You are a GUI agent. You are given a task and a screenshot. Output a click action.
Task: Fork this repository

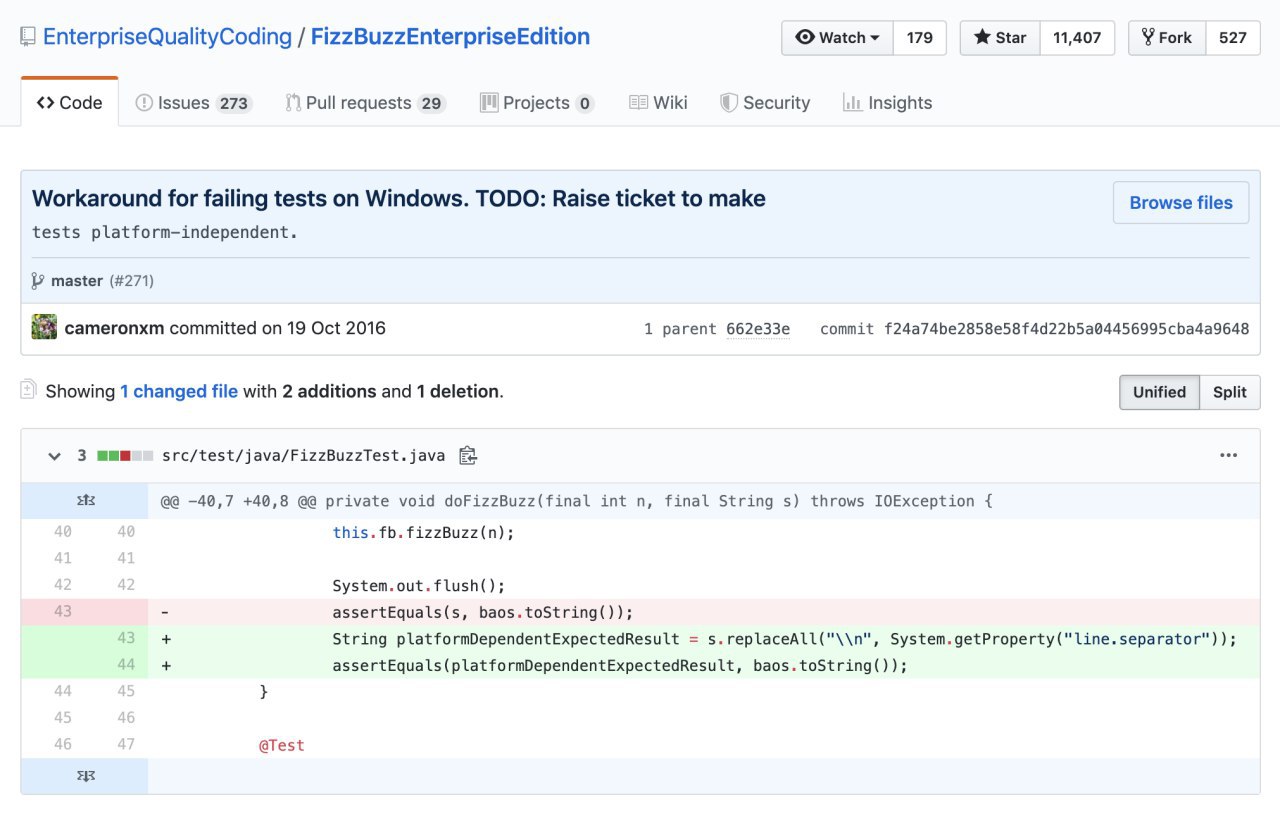(1167, 38)
